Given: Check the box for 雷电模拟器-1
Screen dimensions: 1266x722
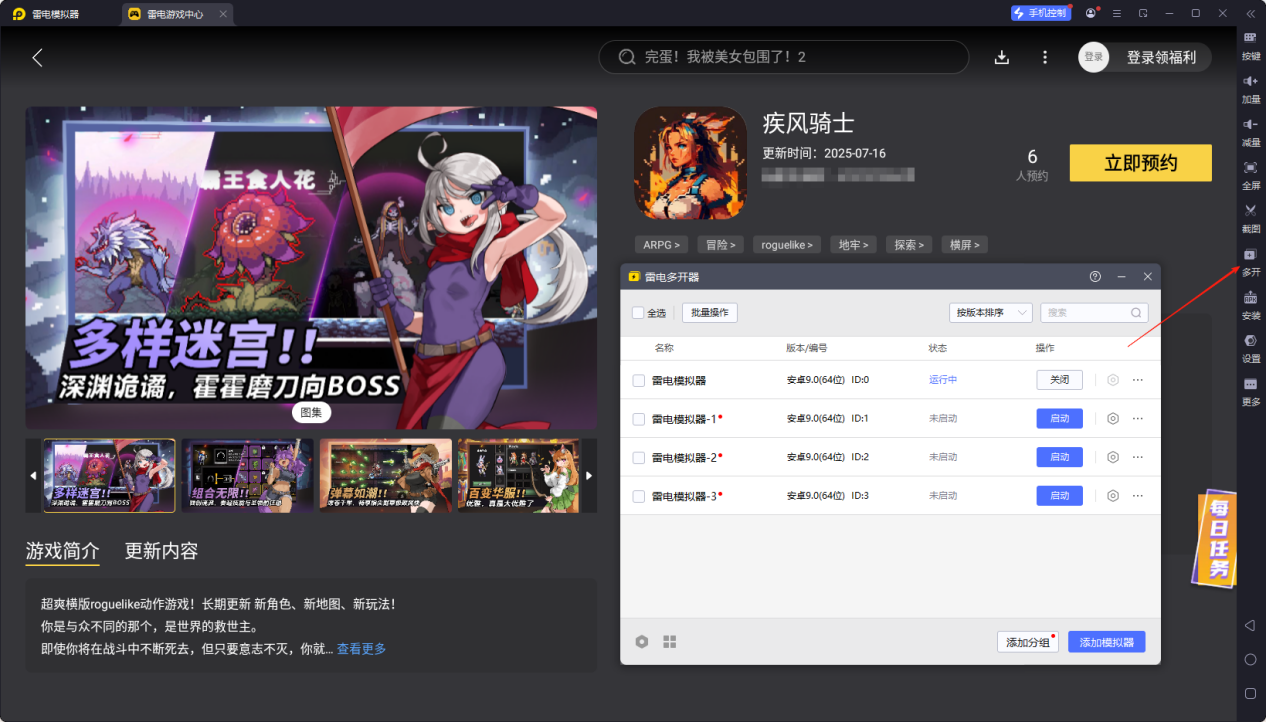Looking at the screenshot, I should tap(639, 418).
